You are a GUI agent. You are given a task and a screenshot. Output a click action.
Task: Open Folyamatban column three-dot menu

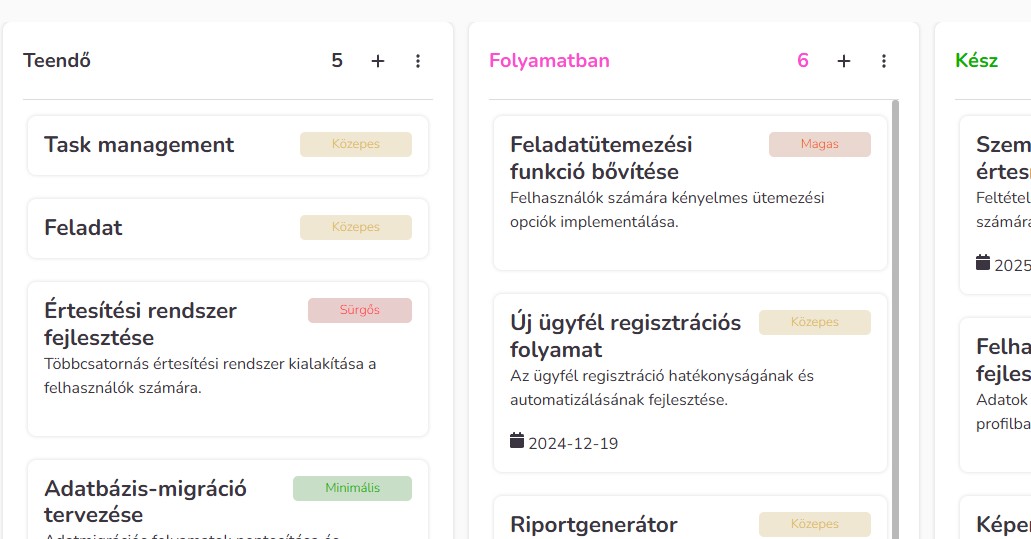coord(884,61)
